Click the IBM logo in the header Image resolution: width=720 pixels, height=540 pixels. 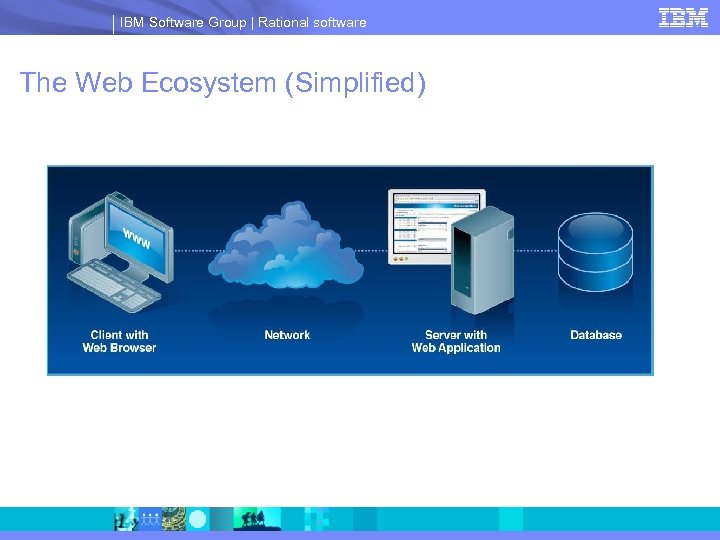pos(683,18)
